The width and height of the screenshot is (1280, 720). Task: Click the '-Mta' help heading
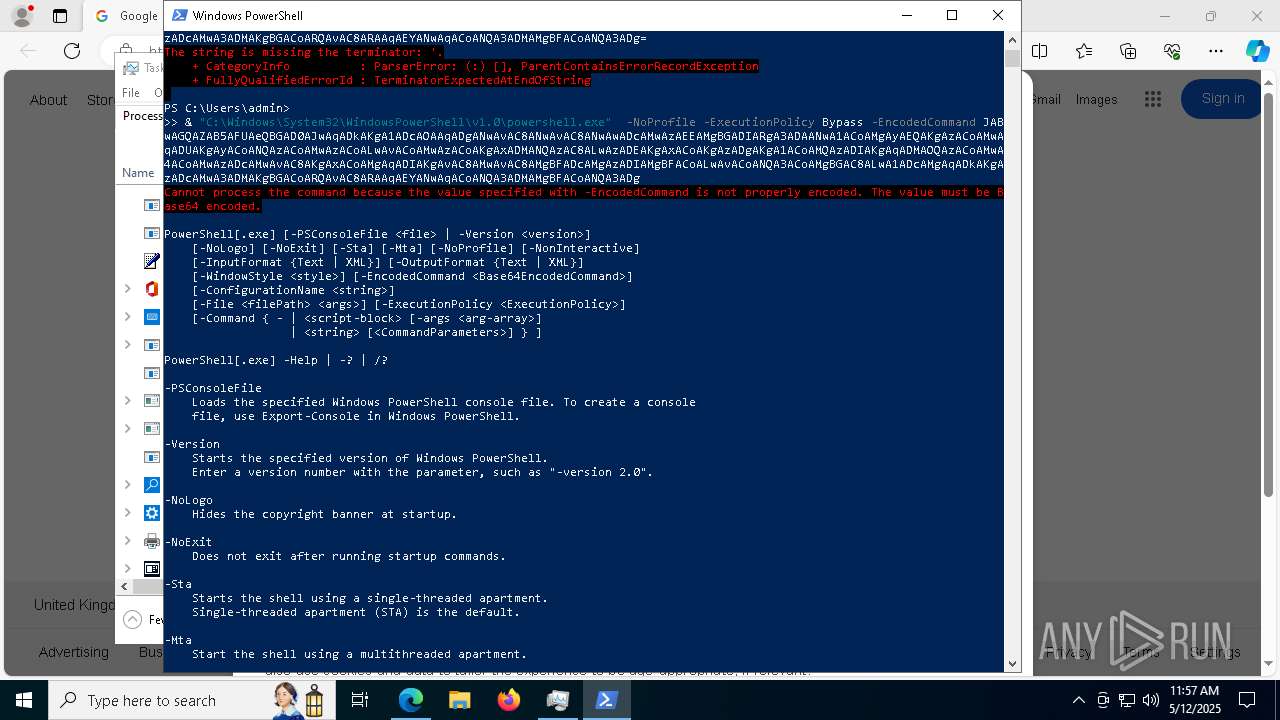(178, 640)
